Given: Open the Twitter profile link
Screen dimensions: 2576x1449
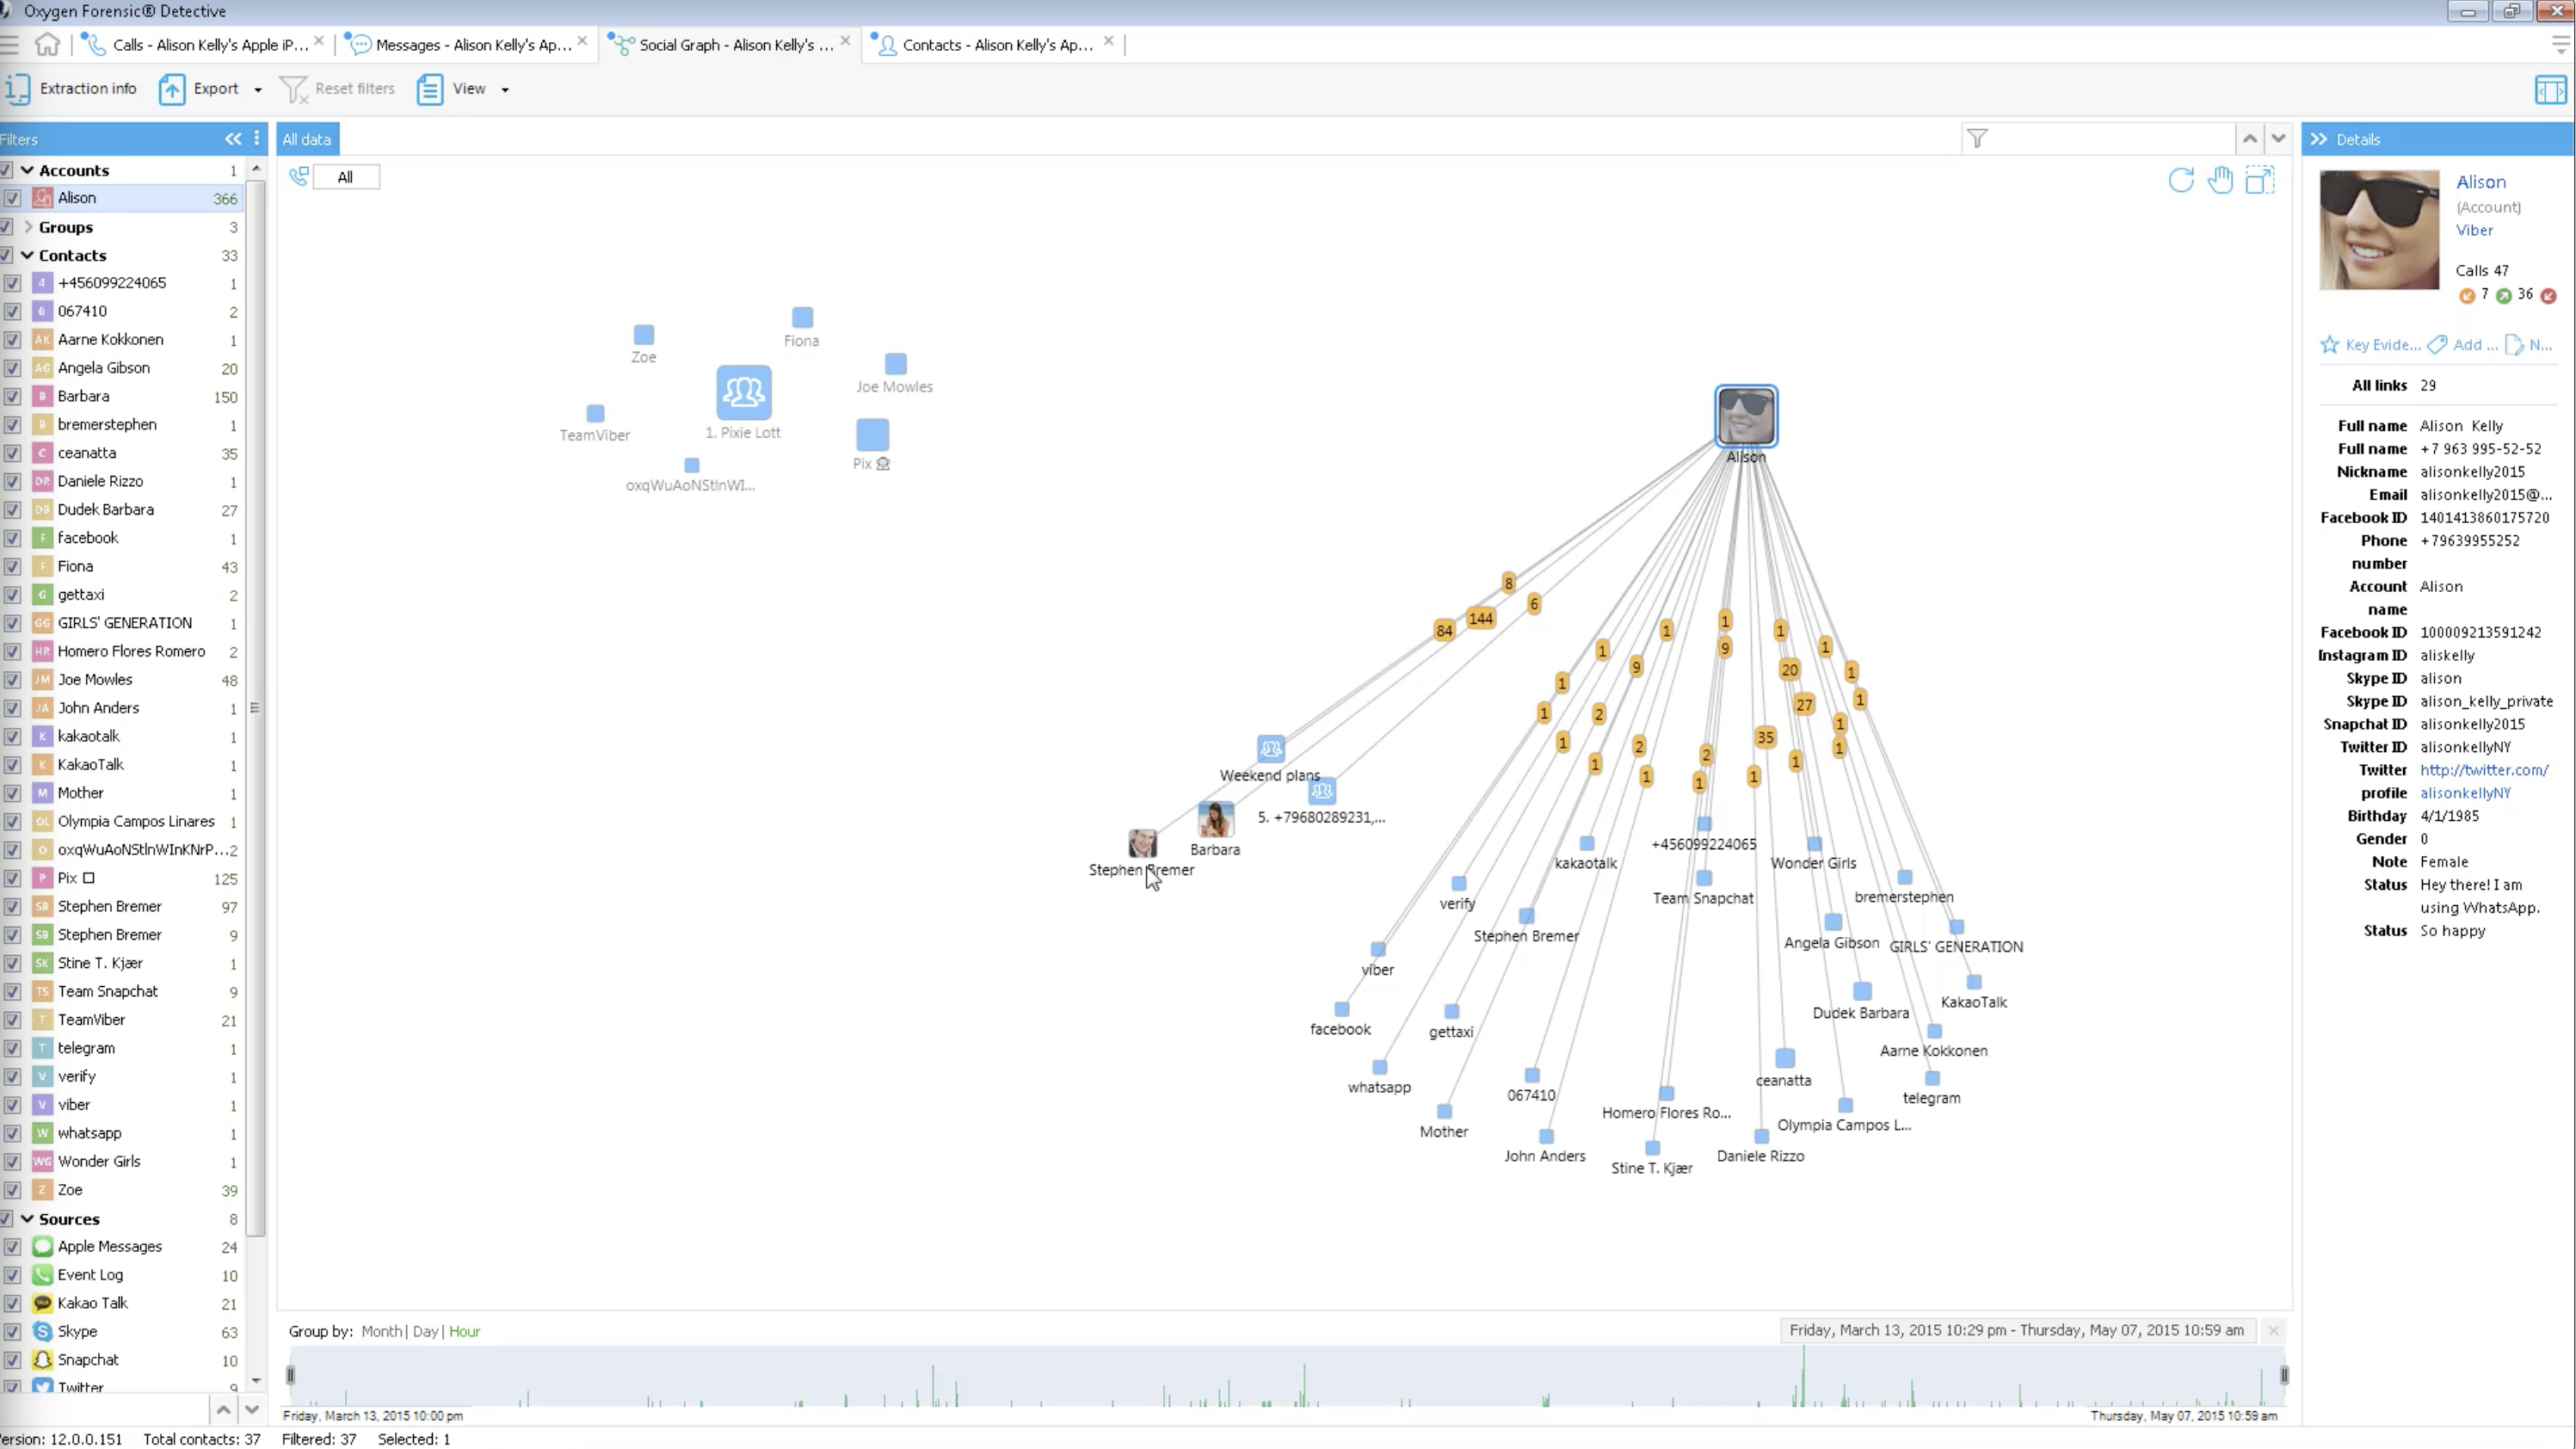Looking at the screenshot, I should click(x=2484, y=781).
